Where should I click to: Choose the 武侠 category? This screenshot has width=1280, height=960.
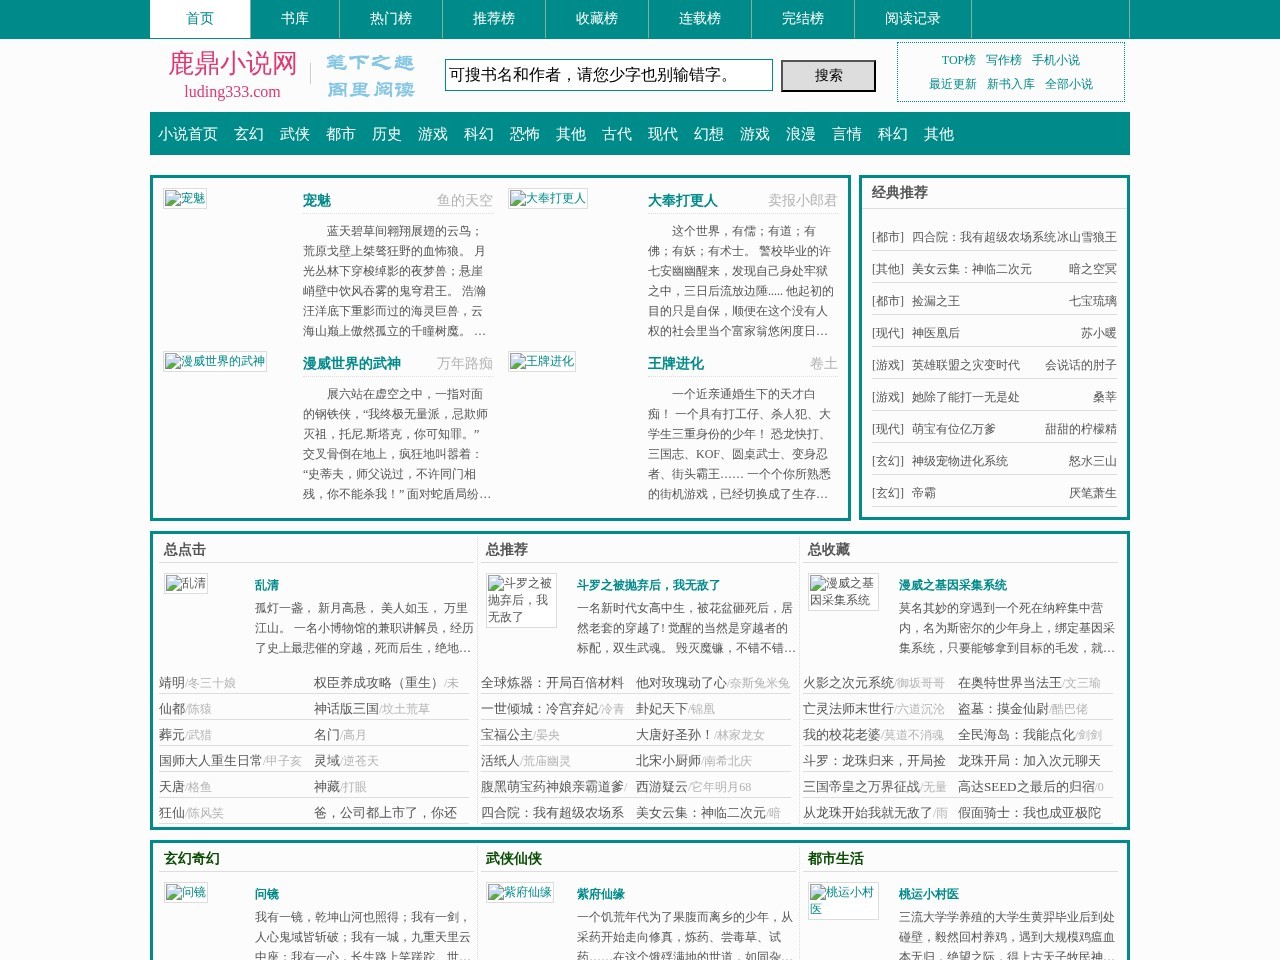295,134
